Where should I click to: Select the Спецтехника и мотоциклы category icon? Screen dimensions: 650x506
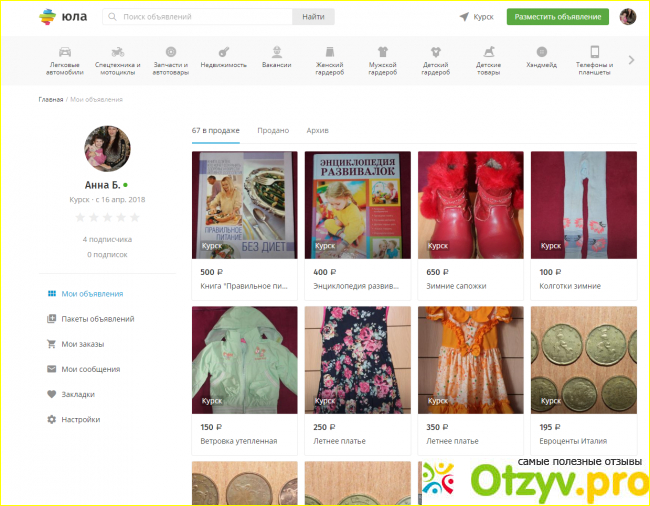tap(117, 52)
